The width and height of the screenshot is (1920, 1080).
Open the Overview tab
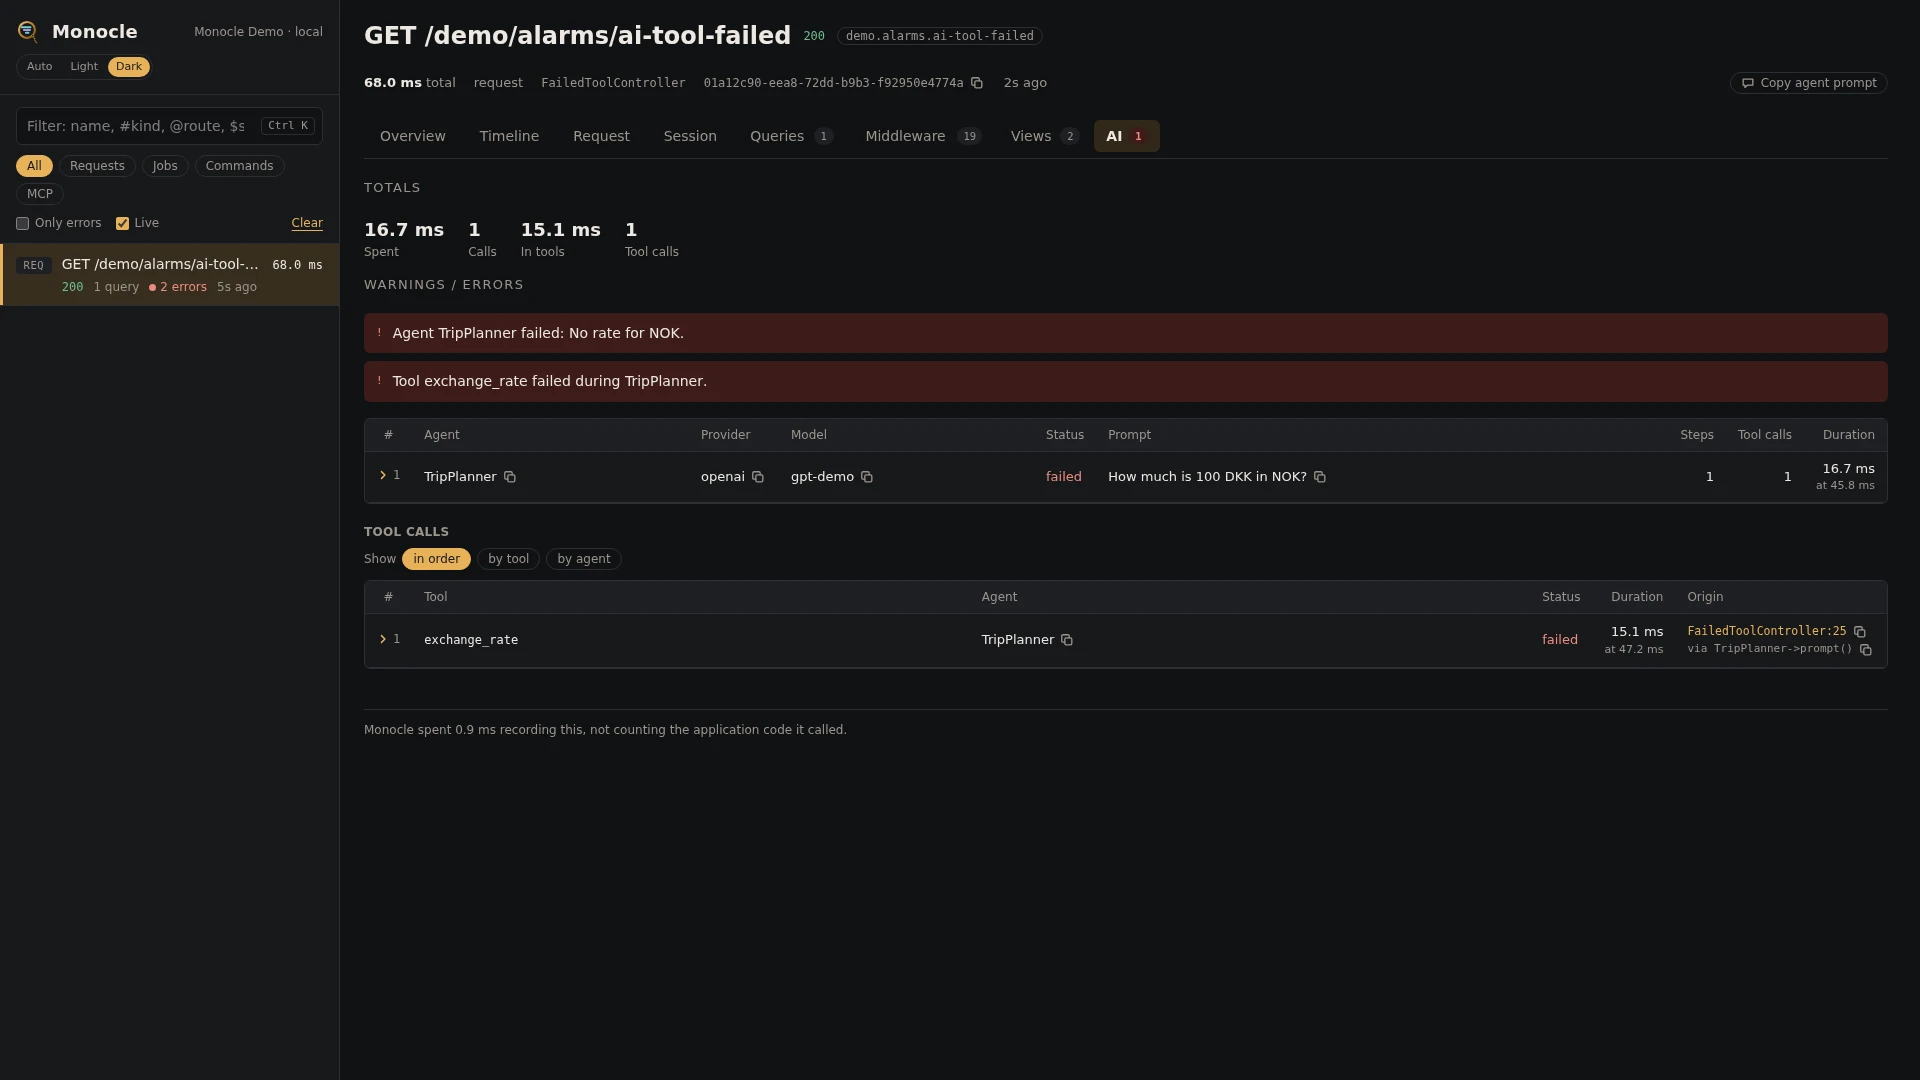click(413, 136)
